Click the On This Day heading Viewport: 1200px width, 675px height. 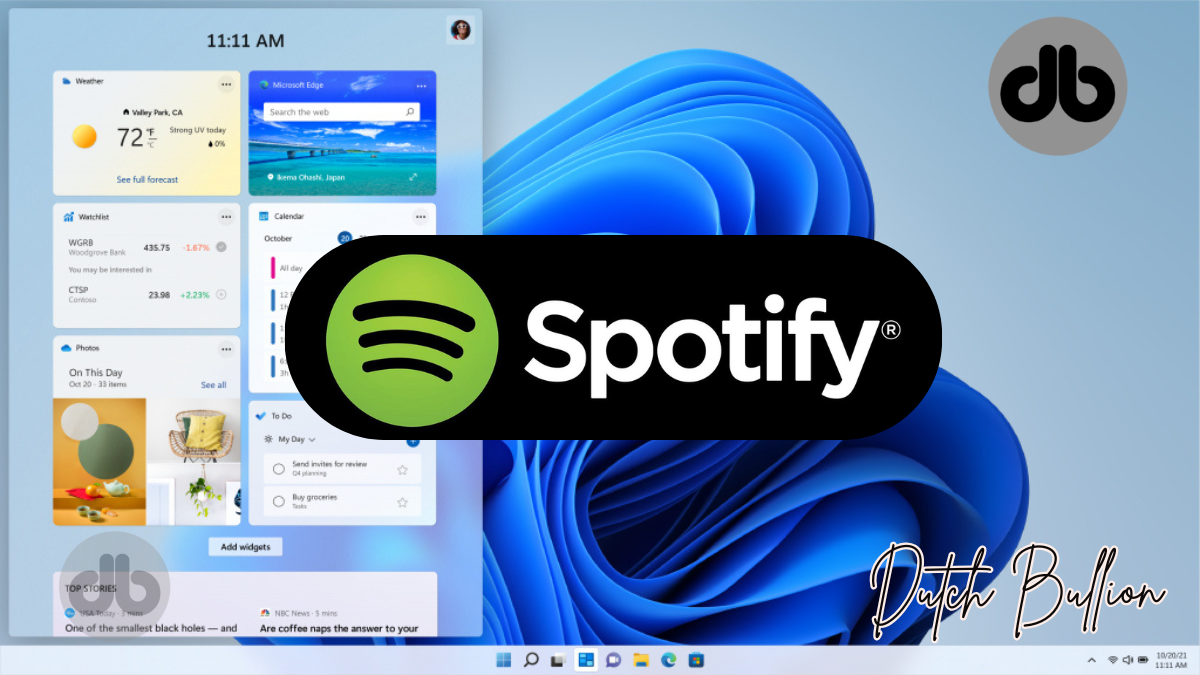tap(96, 373)
